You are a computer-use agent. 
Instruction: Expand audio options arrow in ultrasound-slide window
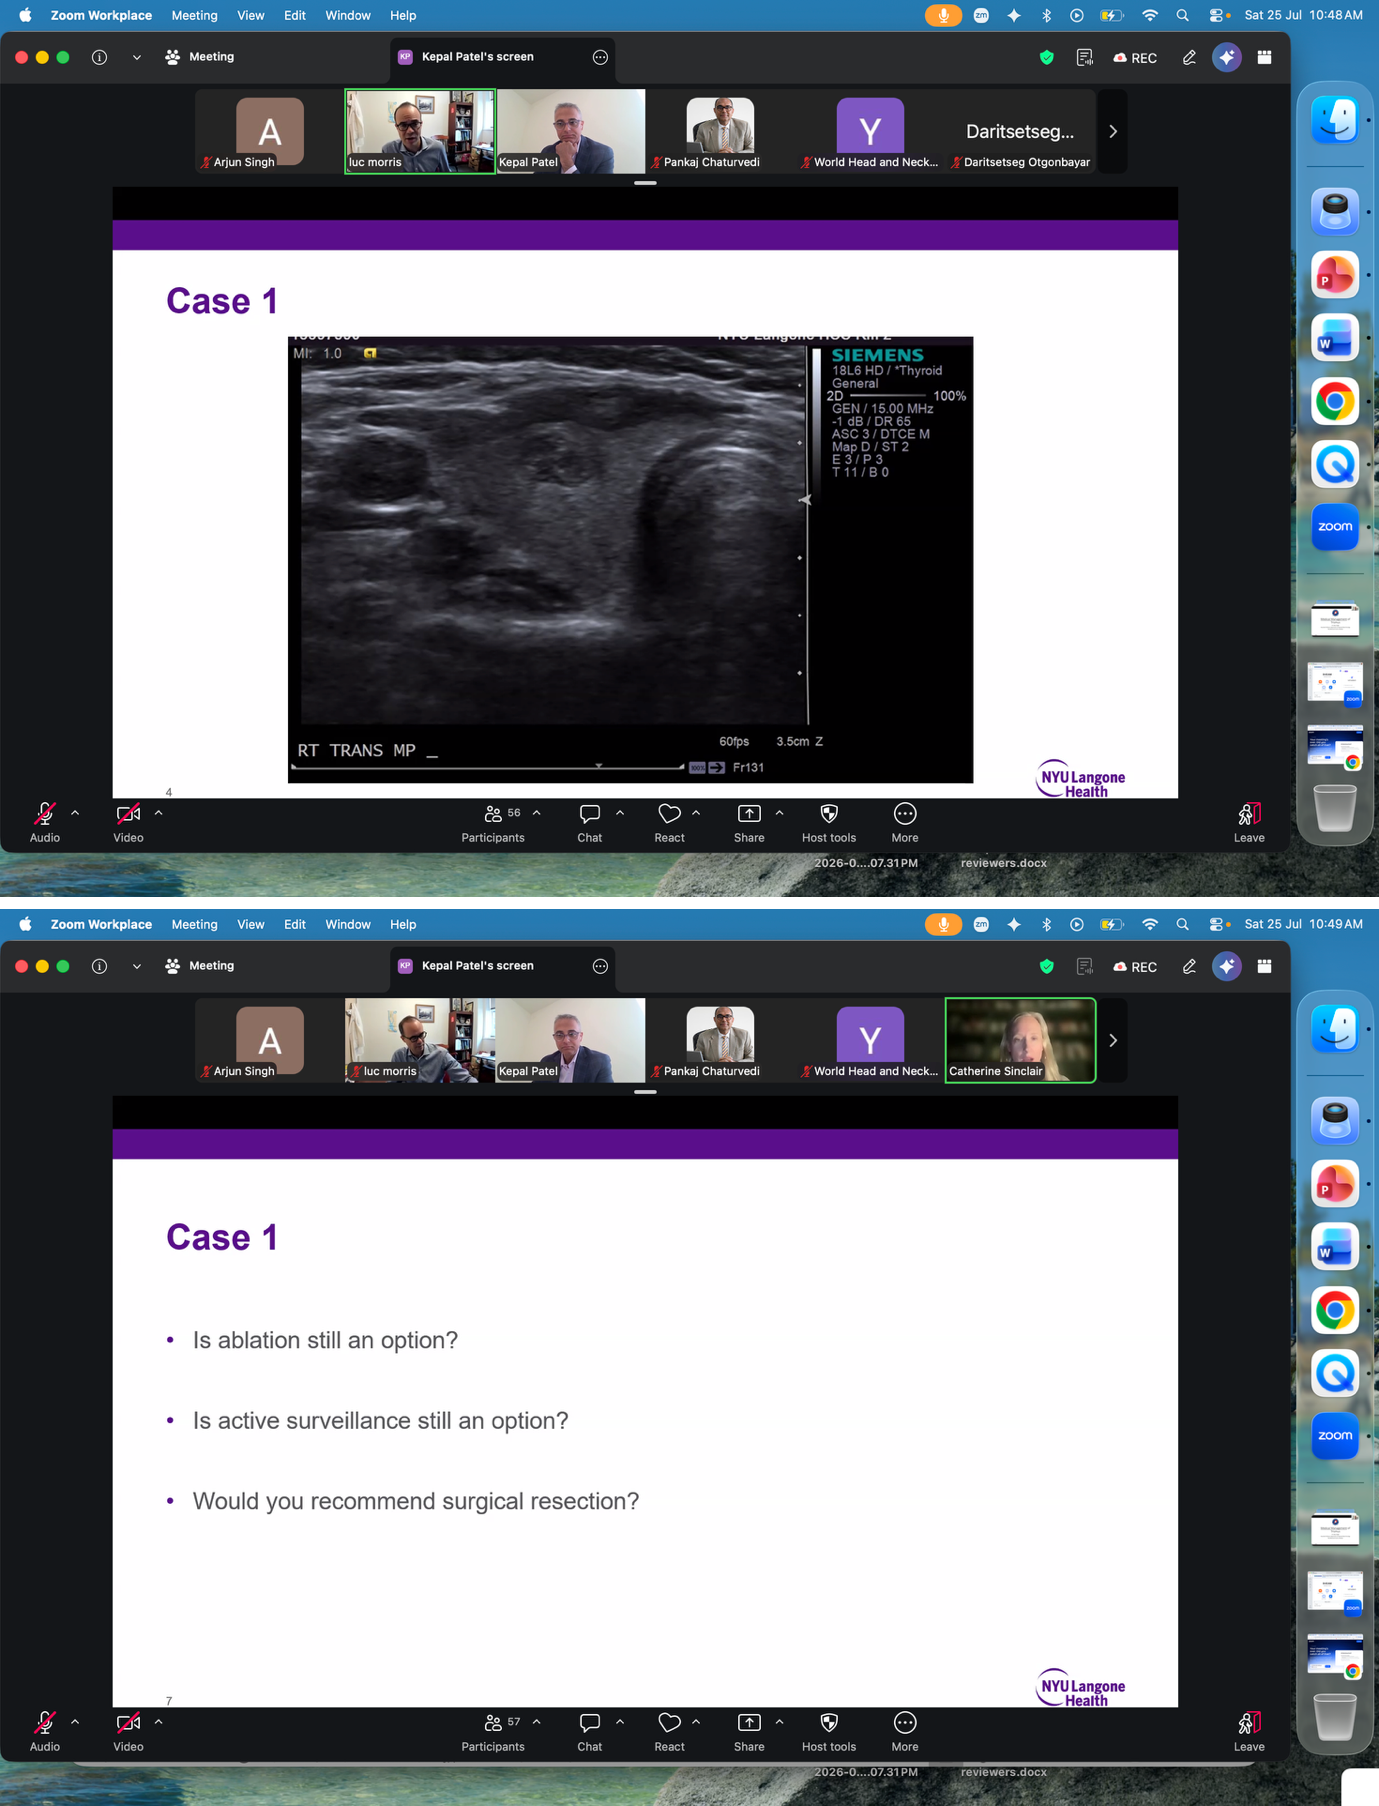(x=75, y=813)
